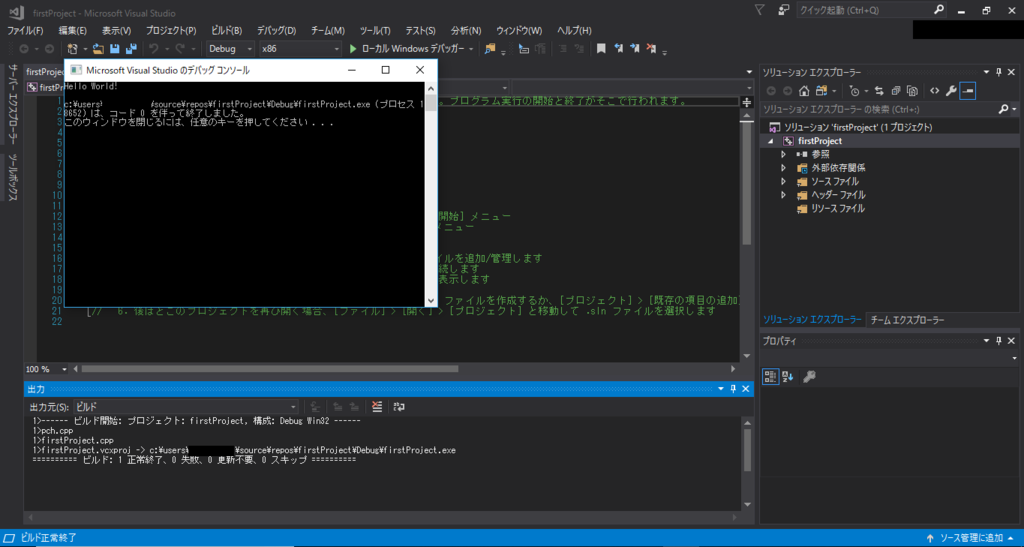The image size is (1024, 547).
Task: Open the ビルド(B) menu
Action: (227, 31)
